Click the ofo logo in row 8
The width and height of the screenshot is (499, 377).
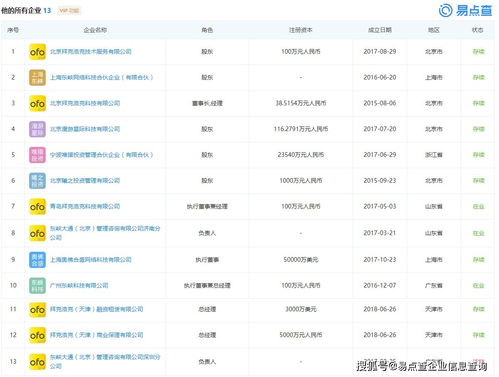click(37, 233)
